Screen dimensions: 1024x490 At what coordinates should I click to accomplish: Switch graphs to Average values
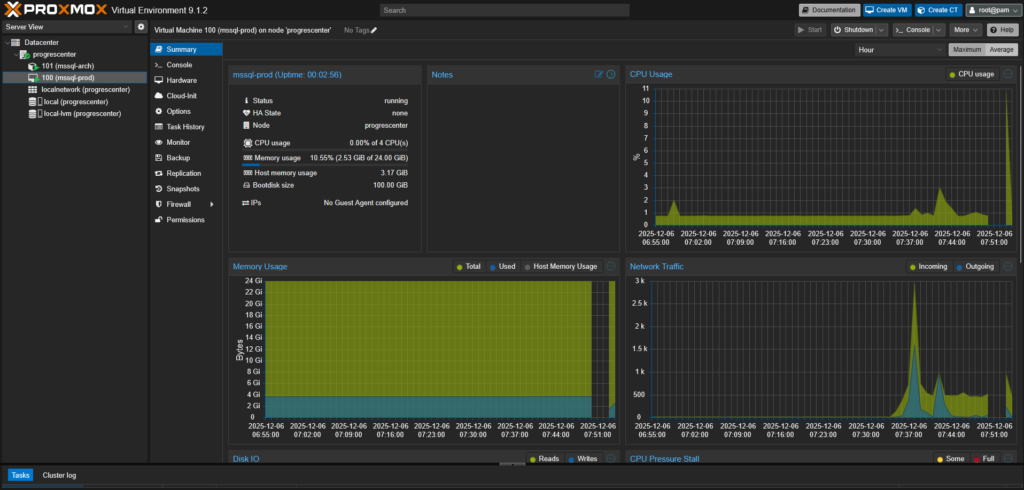(1001, 49)
